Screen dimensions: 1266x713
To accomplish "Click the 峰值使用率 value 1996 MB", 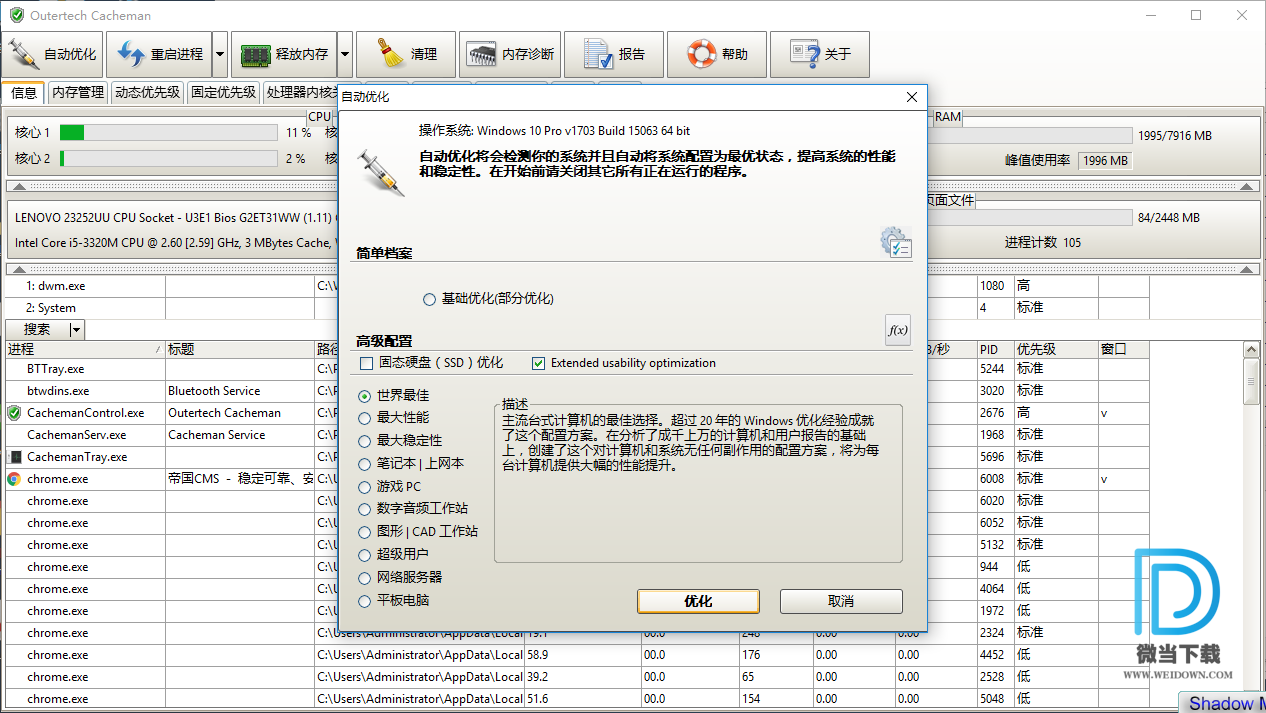I will (1105, 161).
